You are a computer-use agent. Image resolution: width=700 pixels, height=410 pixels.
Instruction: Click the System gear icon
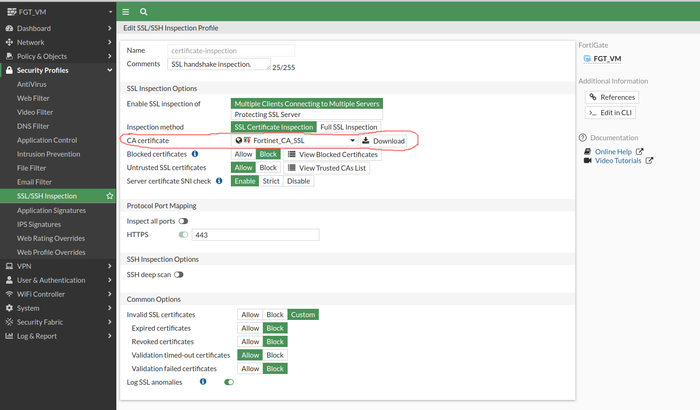coord(9,308)
